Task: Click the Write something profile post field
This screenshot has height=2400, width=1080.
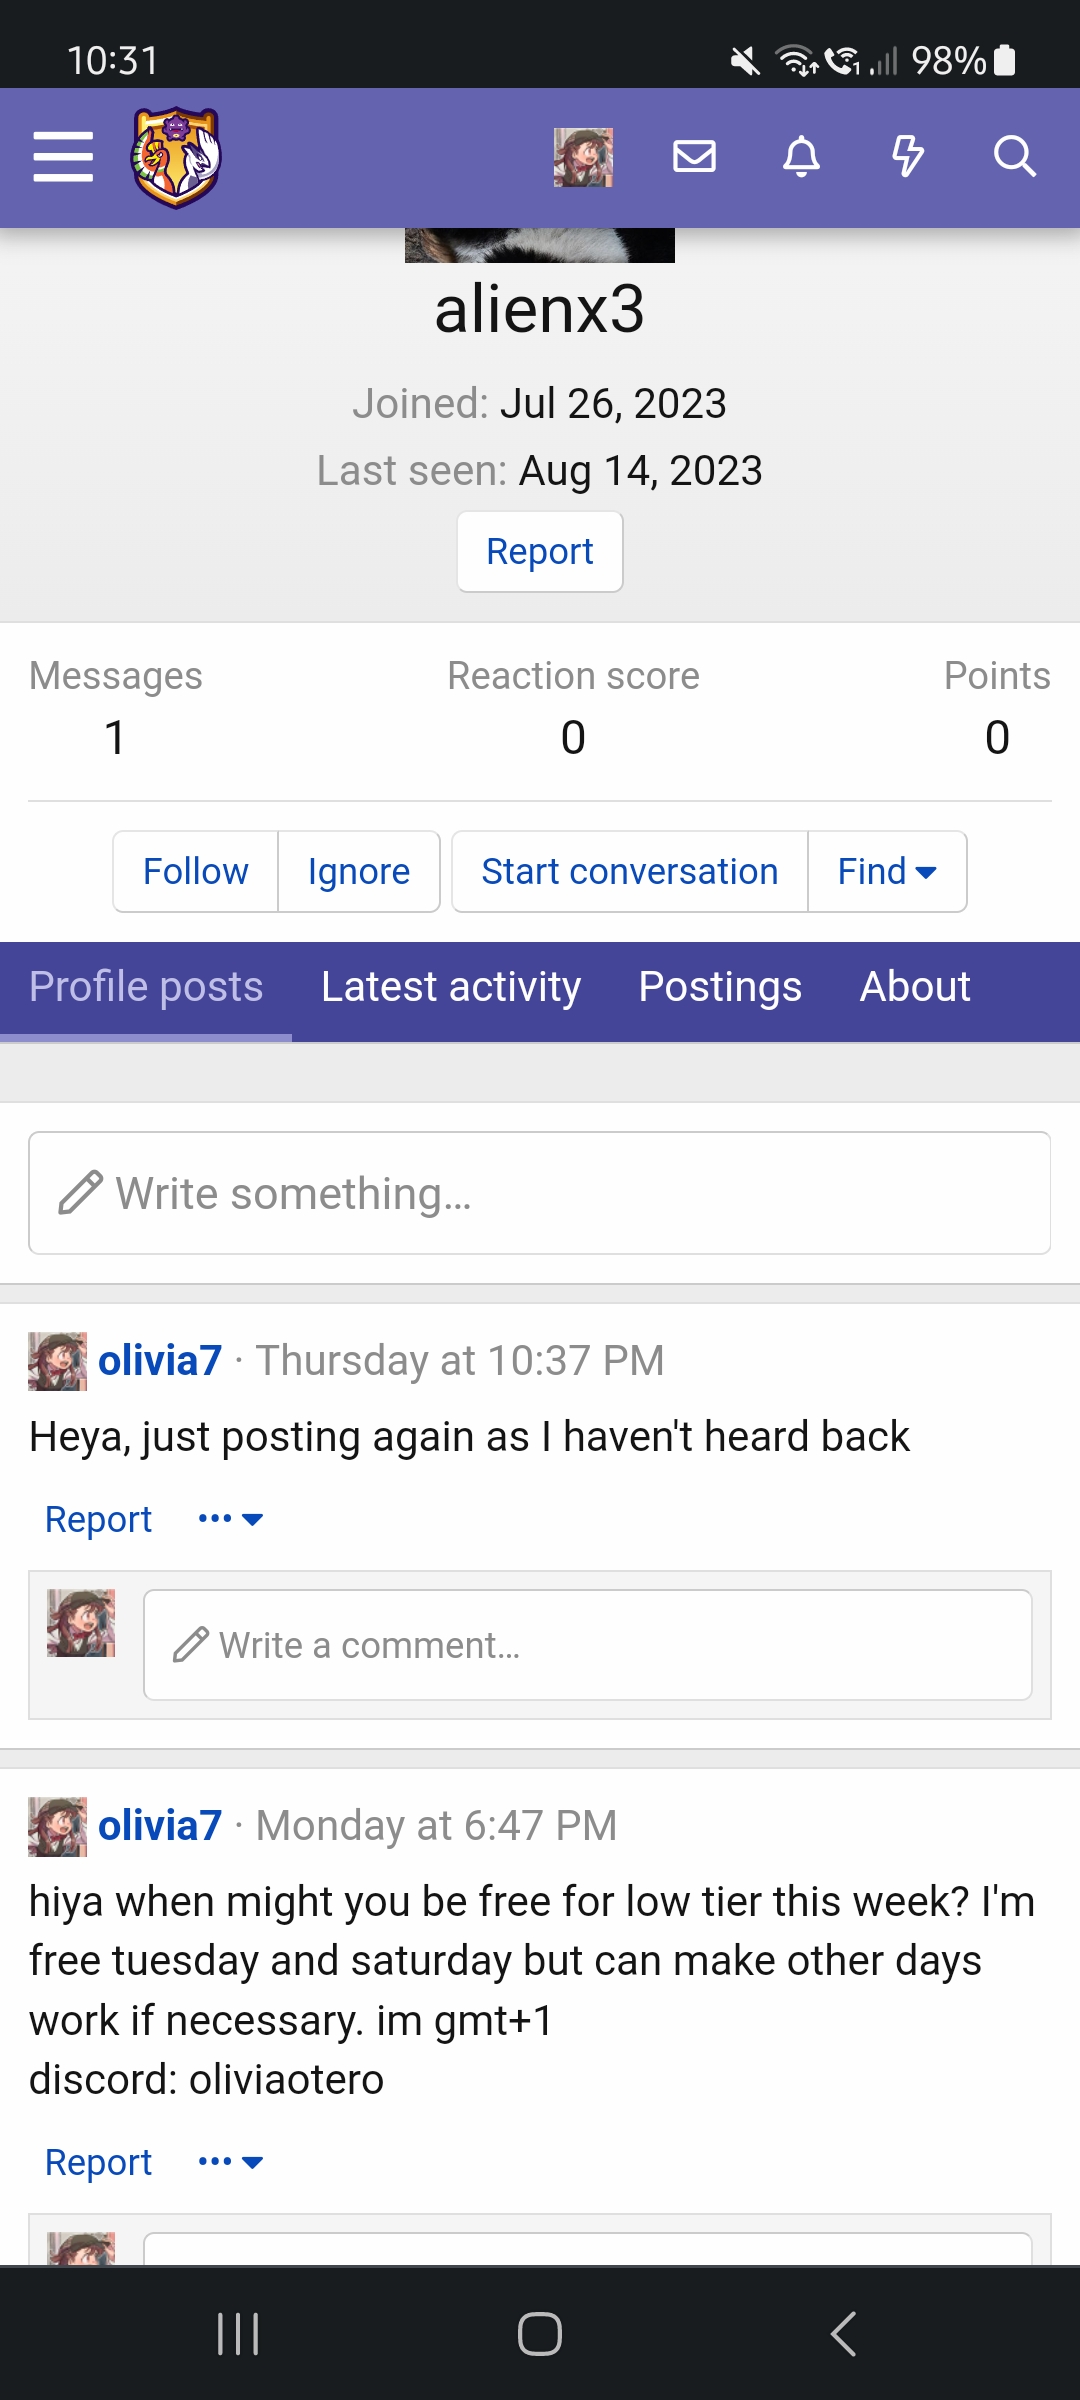Action: coord(540,1193)
